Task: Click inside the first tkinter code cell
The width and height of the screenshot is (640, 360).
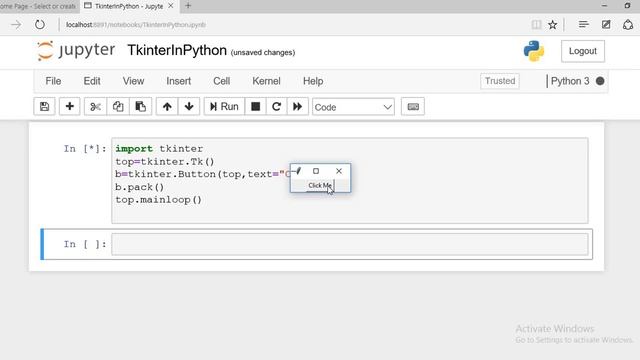Action: coord(350,180)
